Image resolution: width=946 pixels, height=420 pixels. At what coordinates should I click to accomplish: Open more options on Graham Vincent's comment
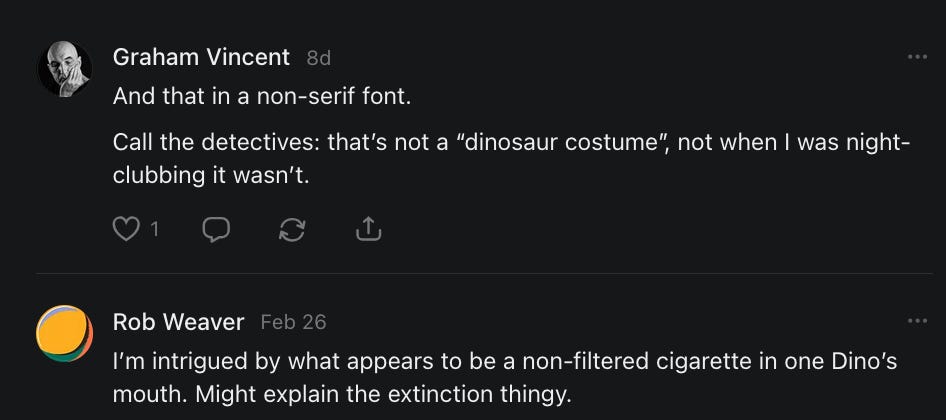point(917,57)
